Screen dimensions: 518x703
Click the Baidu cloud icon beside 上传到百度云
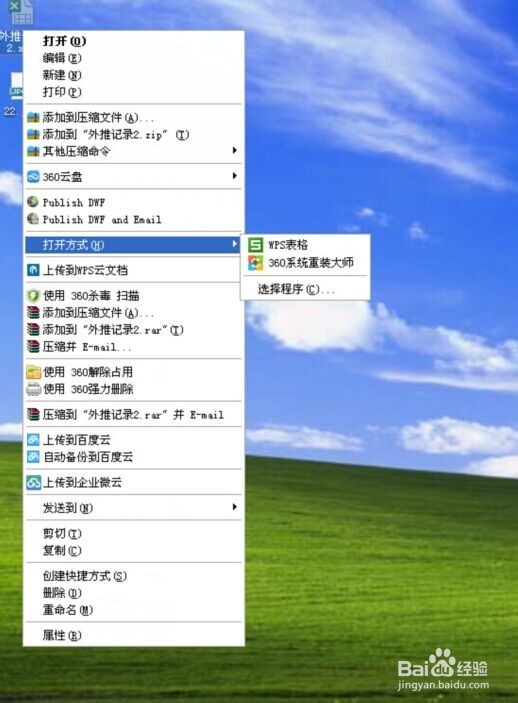(33, 440)
